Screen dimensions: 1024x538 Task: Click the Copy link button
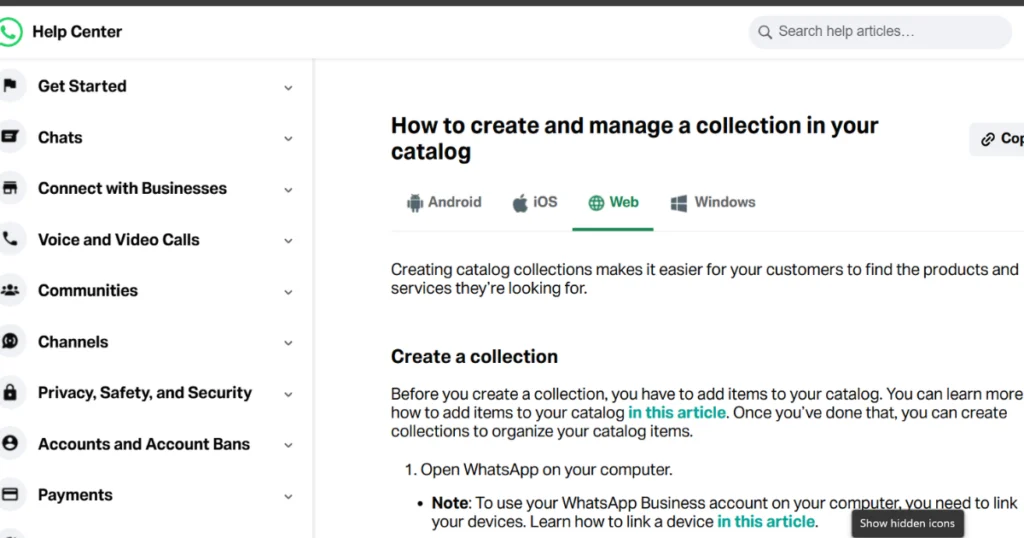point(997,138)
